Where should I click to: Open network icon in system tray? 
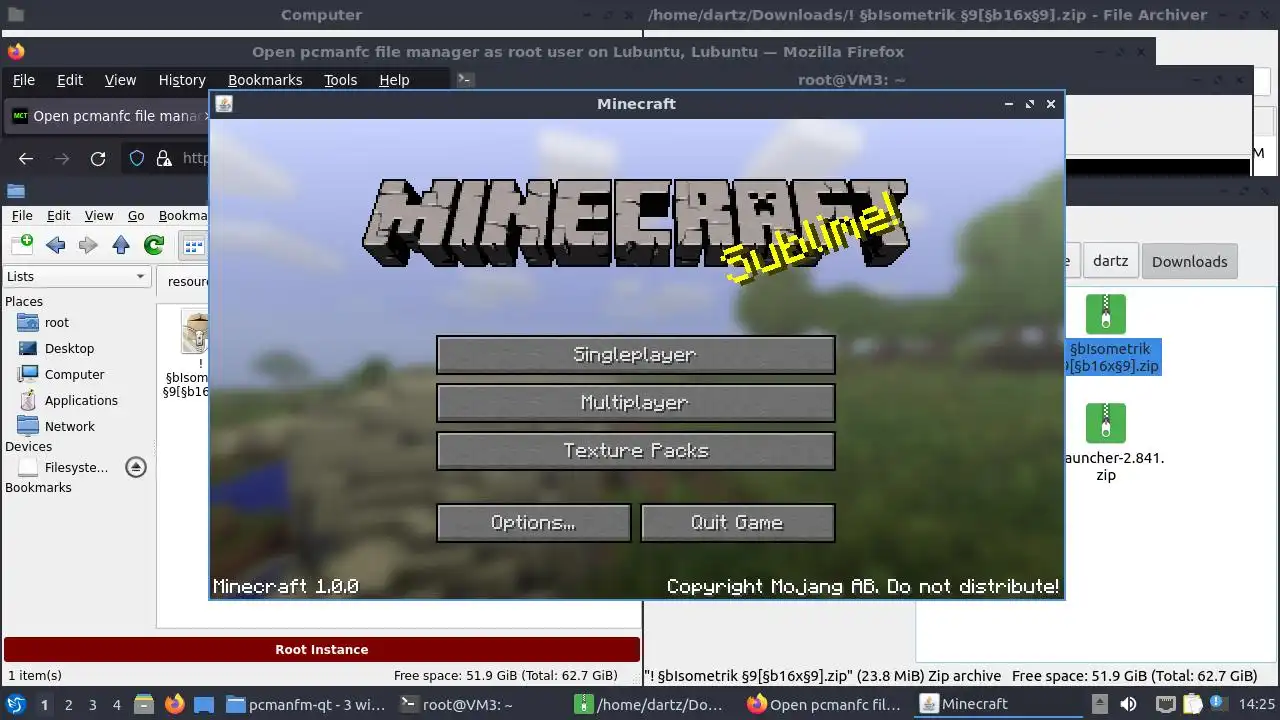(x=1165, y=704)
